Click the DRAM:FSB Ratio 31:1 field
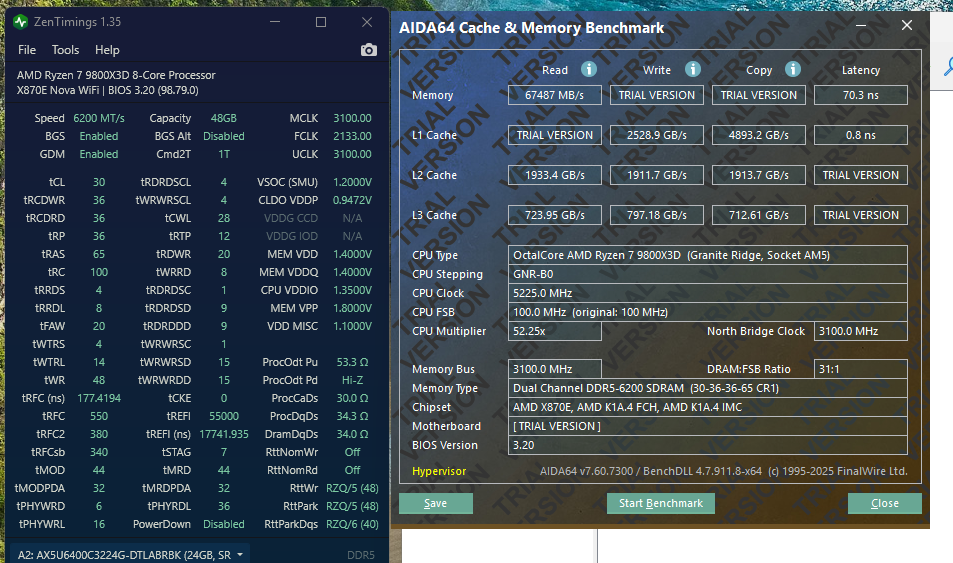The width and height of the screenshot is (953, 563). click(x=861, y=369)
